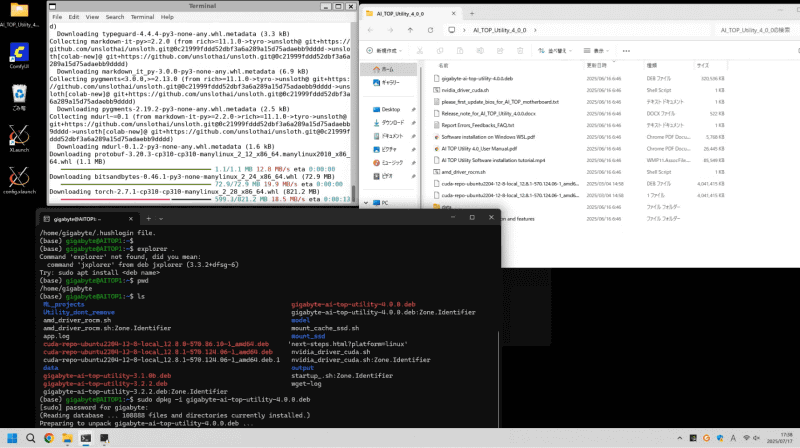
Task: Click the Copy icon in Explorer toolbar
Action: pos(440,51)
